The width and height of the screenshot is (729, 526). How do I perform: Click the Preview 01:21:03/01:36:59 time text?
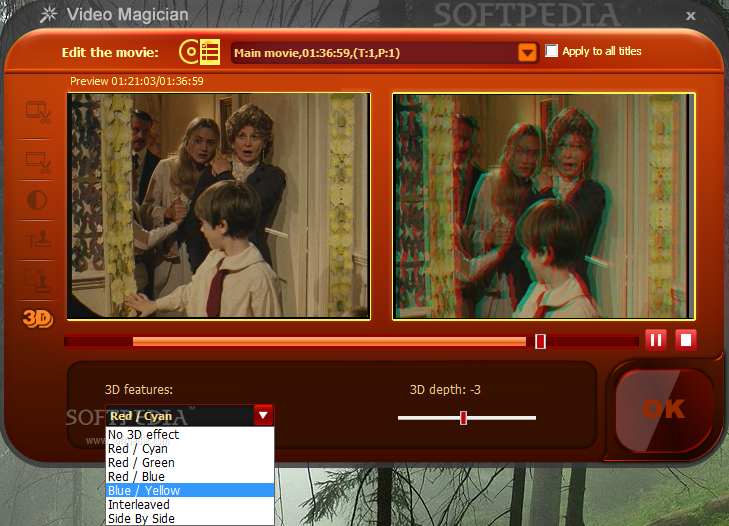click(137, 81)
